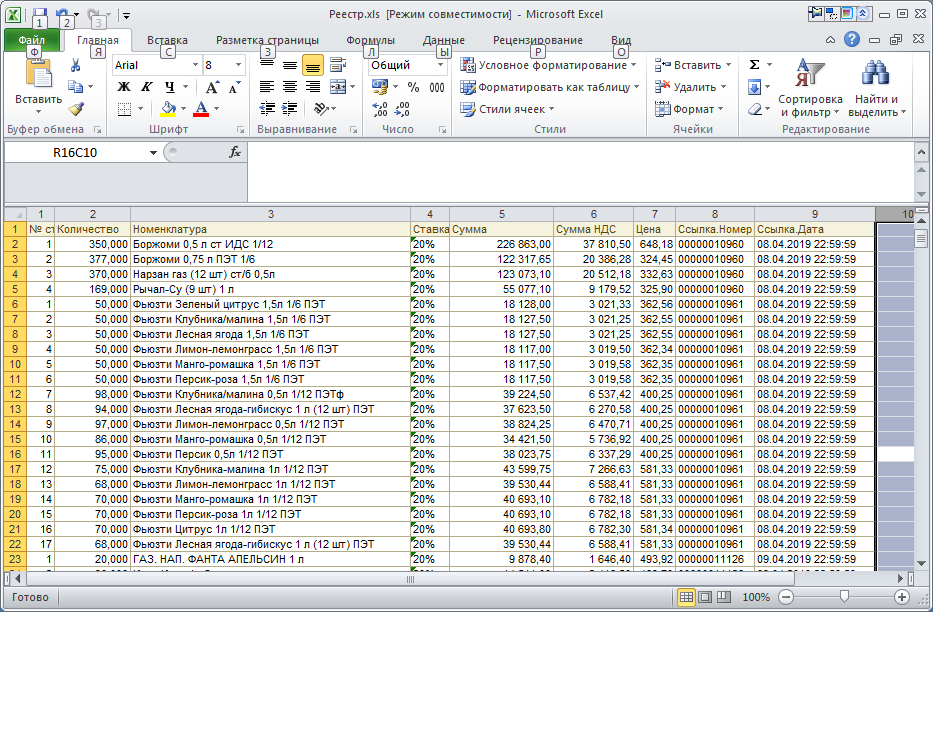Screen dimensions: 933x756
Task: Open the Arial font name dropdown
Action: coord(195,65)
